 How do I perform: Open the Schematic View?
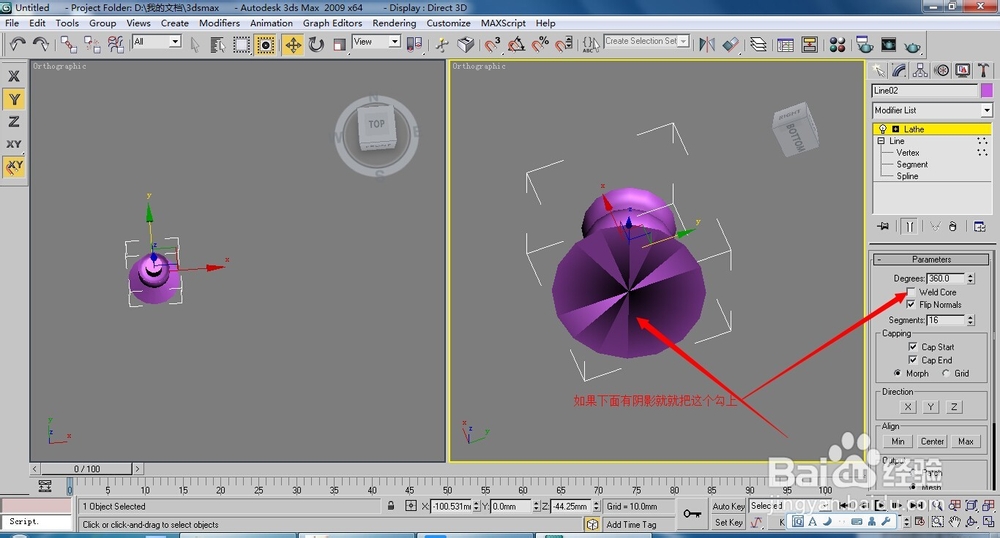pyautogui.click(x=810, y=45)
